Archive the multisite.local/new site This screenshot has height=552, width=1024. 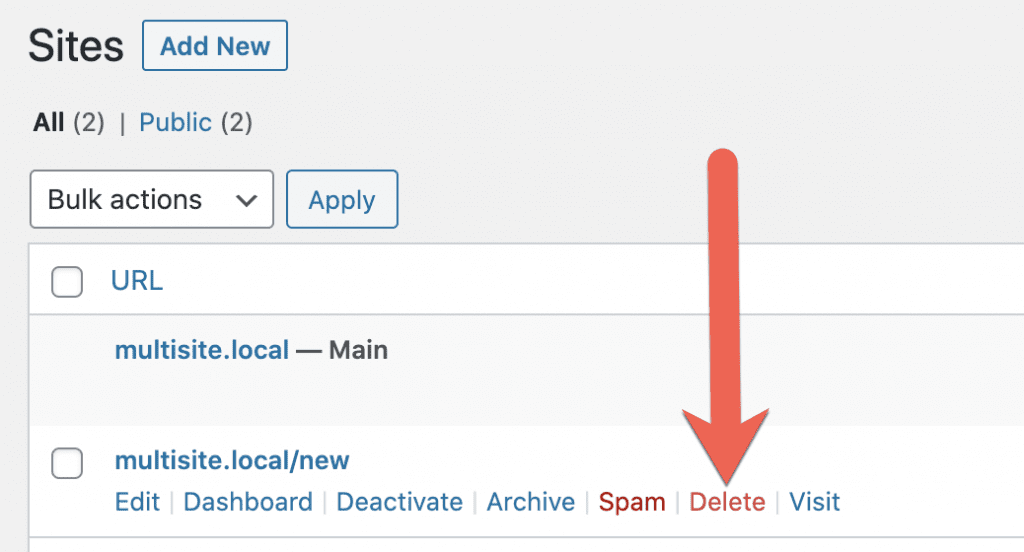click(x=530, y=502)
